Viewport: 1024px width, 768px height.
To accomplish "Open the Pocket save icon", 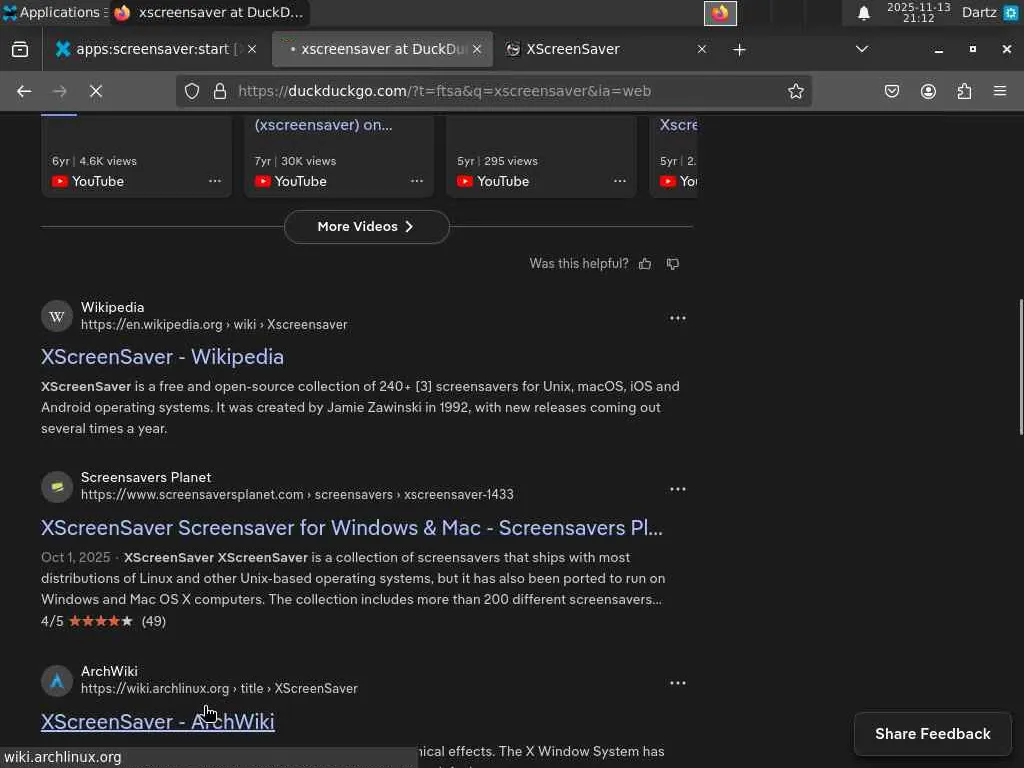I will point(891,91).
